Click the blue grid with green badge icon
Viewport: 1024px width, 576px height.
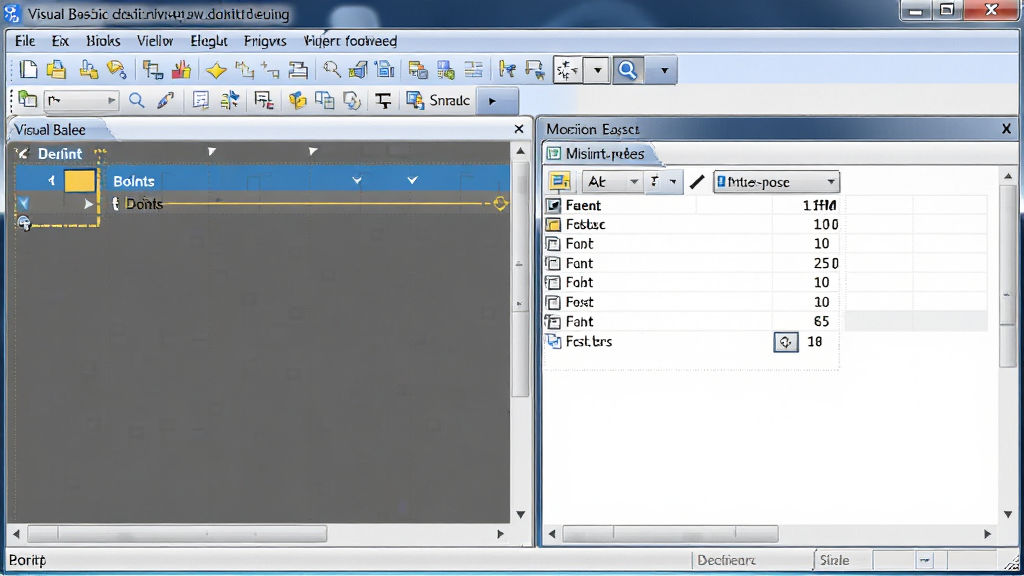[446, 69]
